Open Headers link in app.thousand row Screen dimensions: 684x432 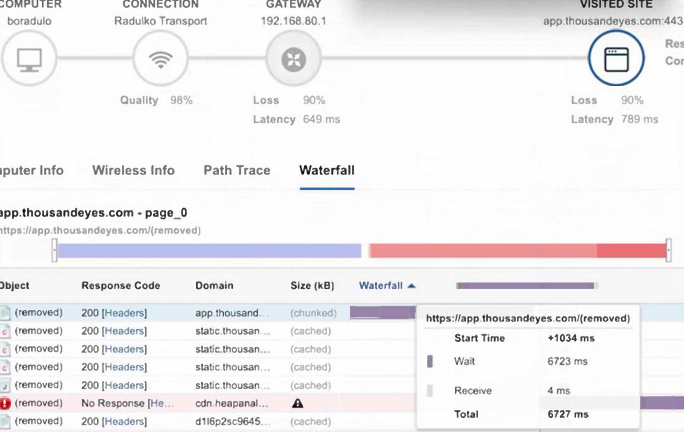coord(124,313)
